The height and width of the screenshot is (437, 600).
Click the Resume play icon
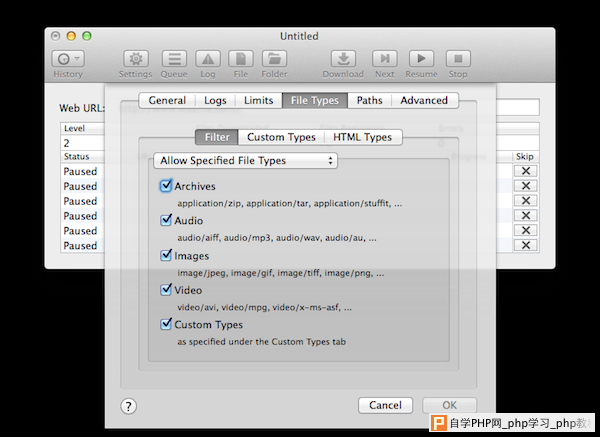(x=421, y=59)
